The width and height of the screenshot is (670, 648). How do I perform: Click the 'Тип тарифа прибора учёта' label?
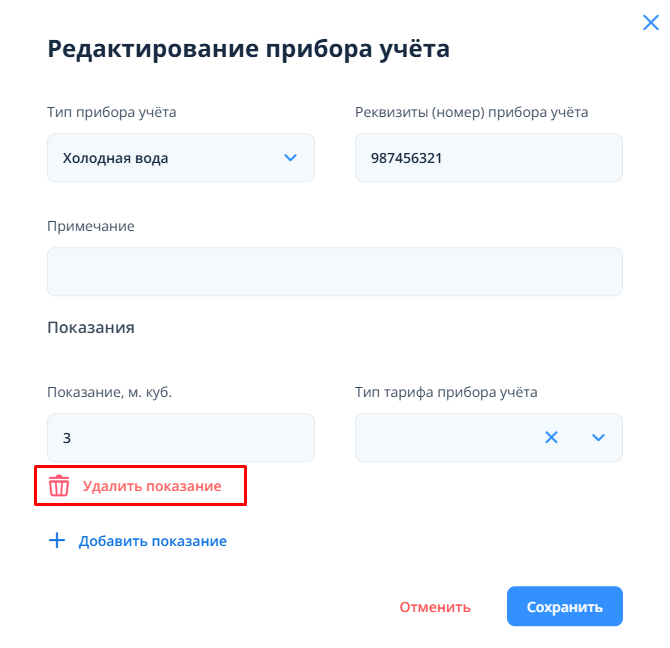[x=446, y=393]
